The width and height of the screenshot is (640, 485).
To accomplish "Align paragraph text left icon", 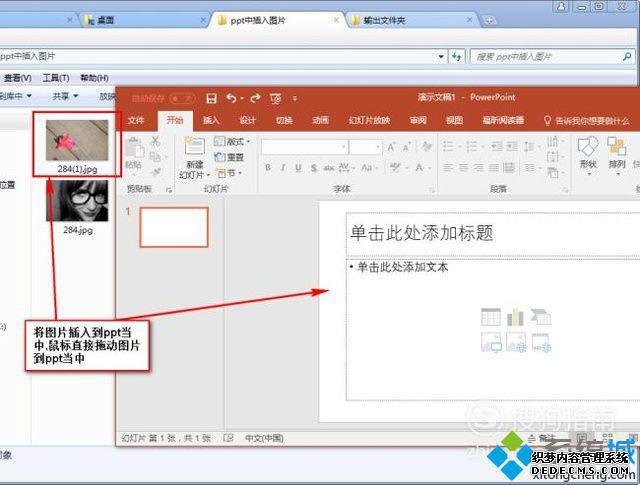I will click(448, 167).
